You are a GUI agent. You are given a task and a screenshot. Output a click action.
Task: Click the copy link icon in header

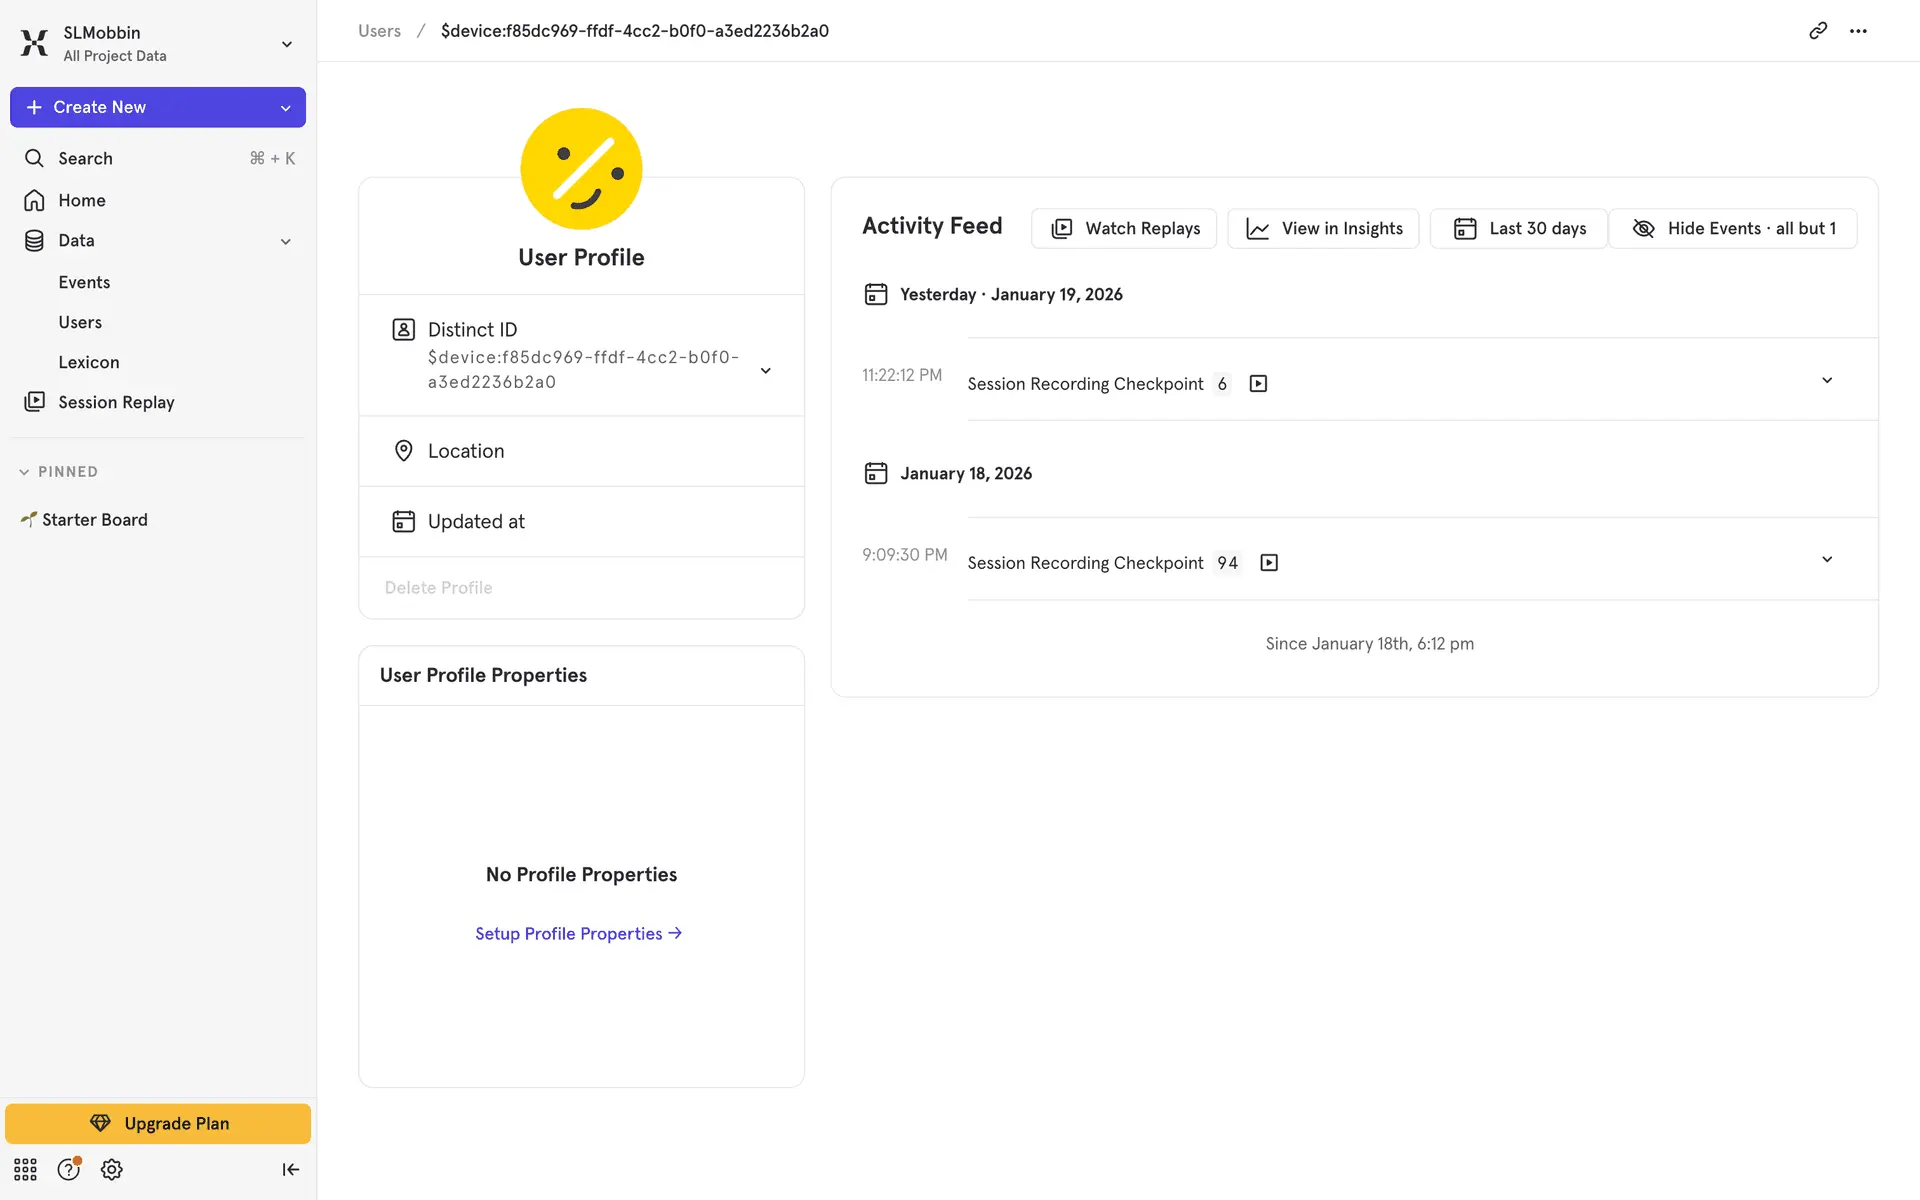pyautogui.click(x=1817, y=31)
